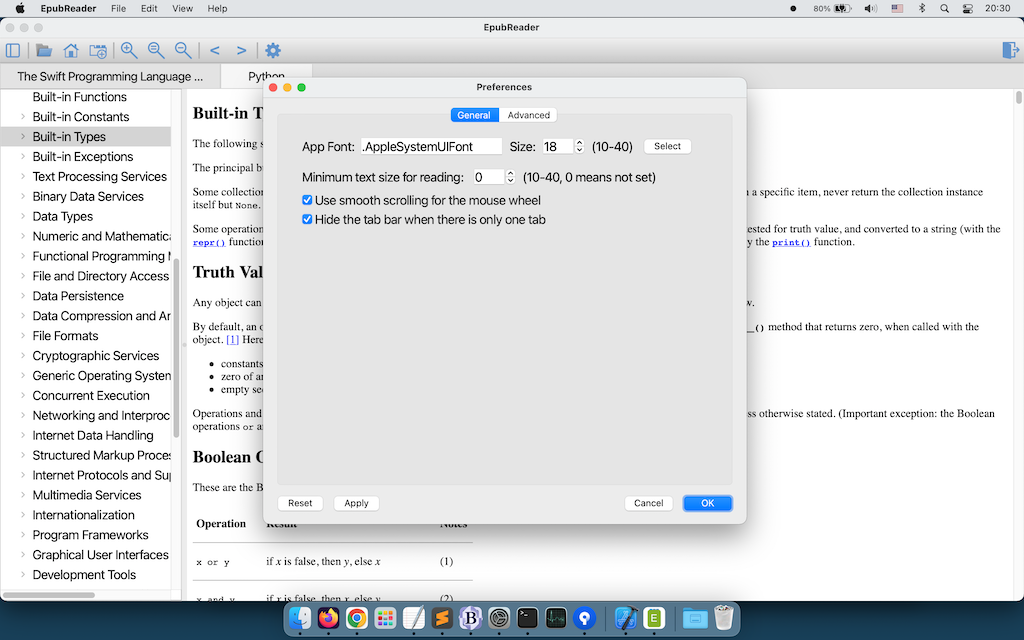Switch to the Advanced preferences tab
This screenshot has width=1024, height=640.
point(529,114)
